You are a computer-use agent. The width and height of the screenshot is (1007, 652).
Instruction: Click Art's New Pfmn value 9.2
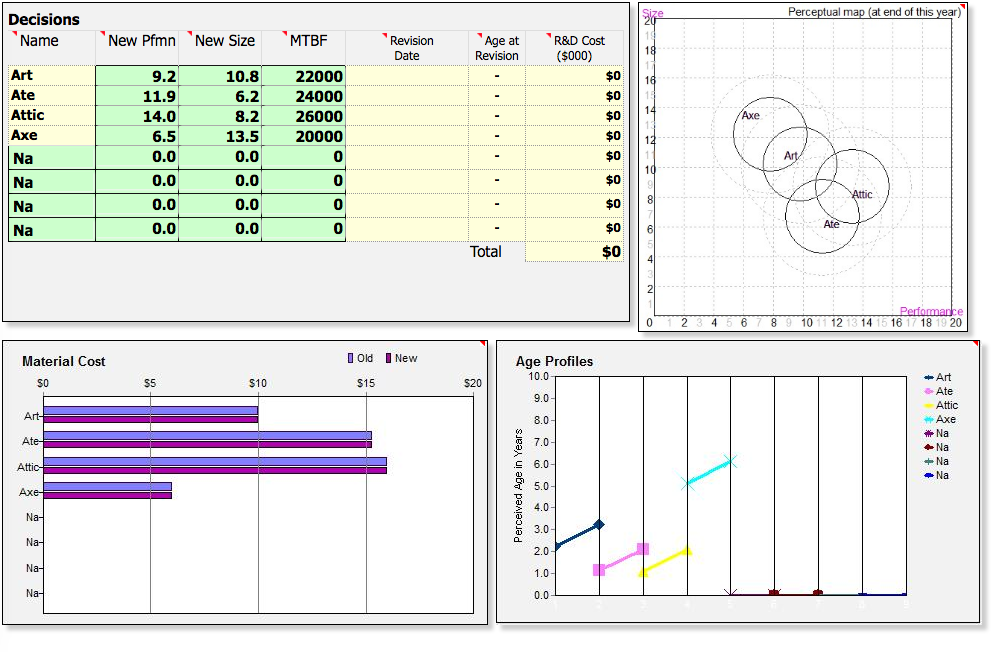click(137, 76)
